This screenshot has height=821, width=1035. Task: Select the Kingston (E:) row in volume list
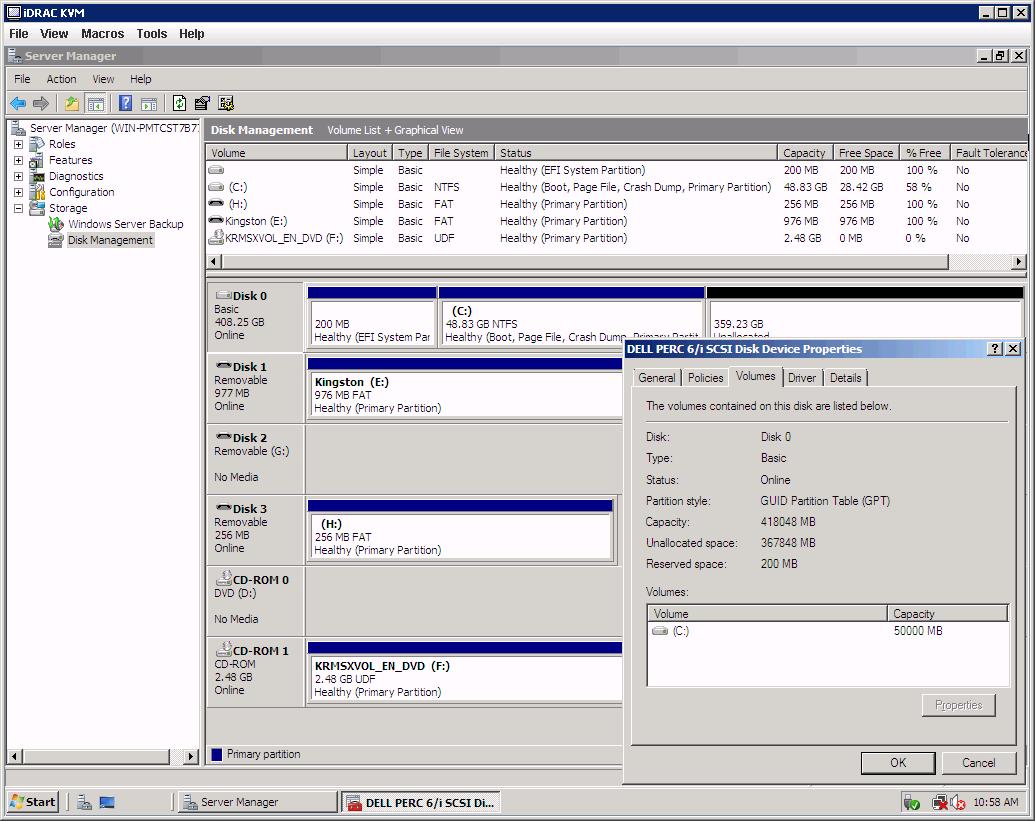click(616, 221)
